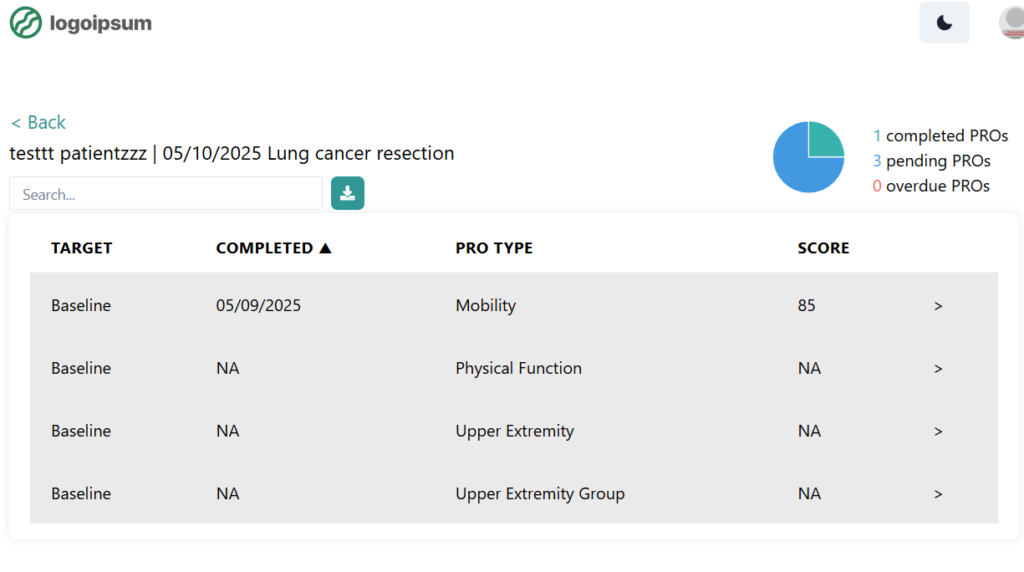
Task: Sort table by SCORE column
Action: click(x=824, y=248)
